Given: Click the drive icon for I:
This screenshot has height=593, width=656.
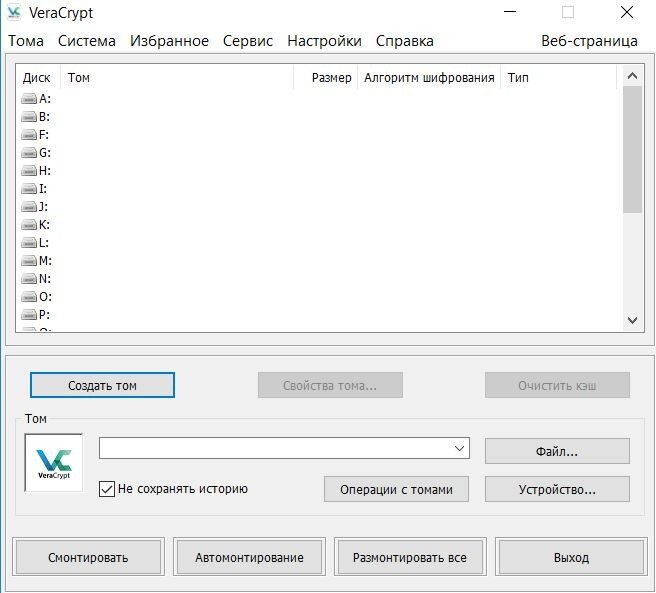Looking at the screenshot, I should click(x=29, y=189).
